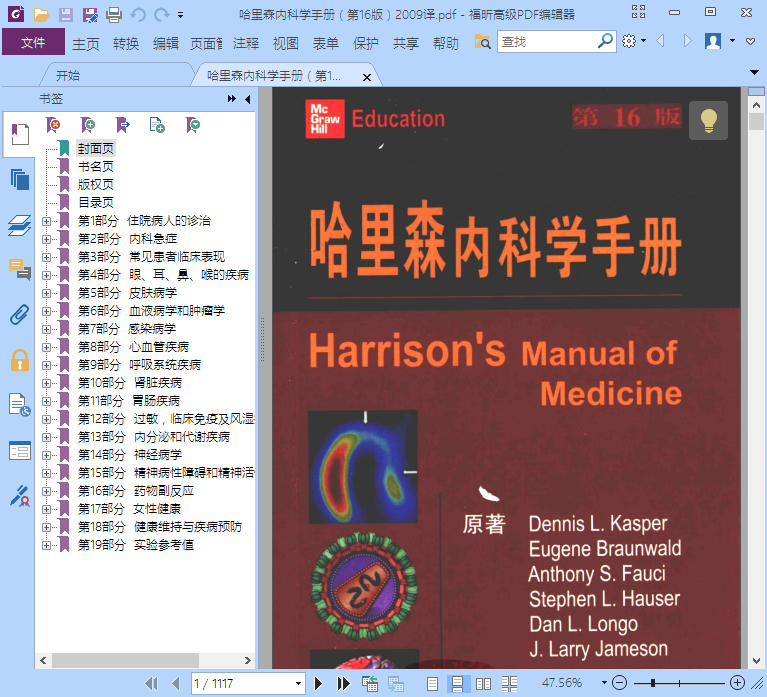767x697 pixels.
Task: Click the lightbulb tips icon
Action: [708, 121]
